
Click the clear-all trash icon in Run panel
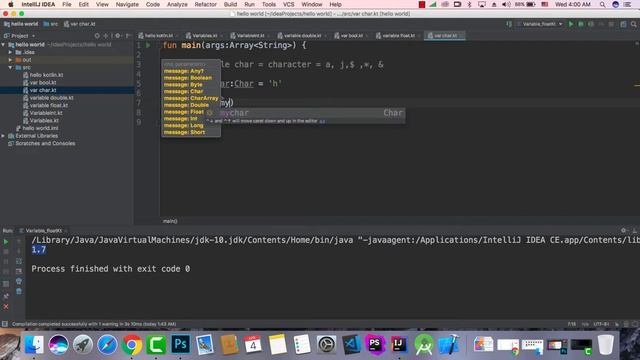point(19,291)
